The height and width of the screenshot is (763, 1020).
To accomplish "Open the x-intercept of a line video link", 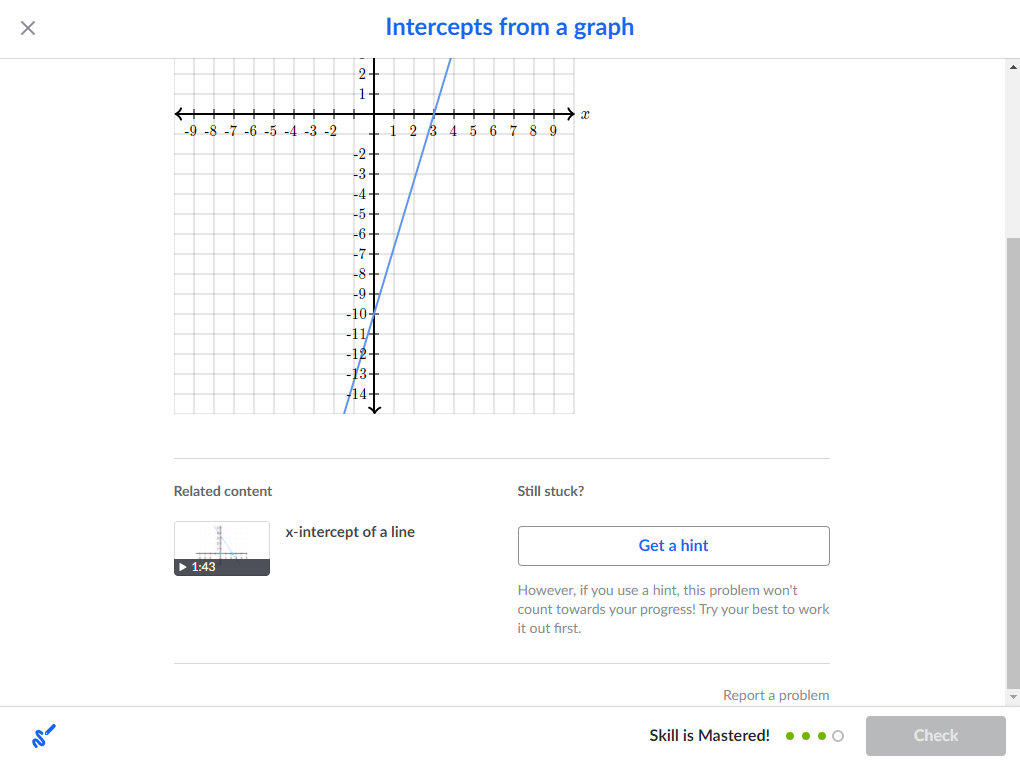I will pos(350,531).
